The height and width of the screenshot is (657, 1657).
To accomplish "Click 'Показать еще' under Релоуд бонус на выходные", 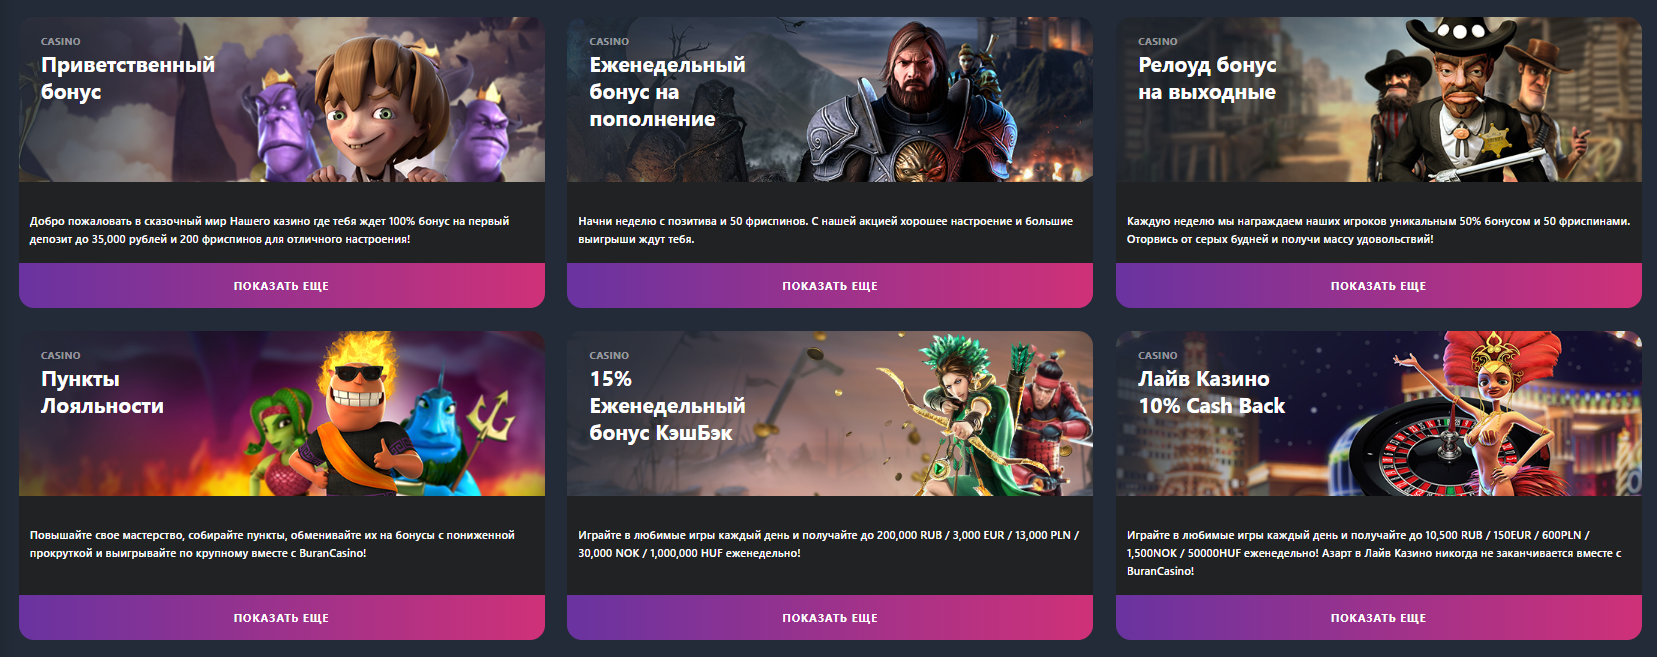I will 1378,286.
